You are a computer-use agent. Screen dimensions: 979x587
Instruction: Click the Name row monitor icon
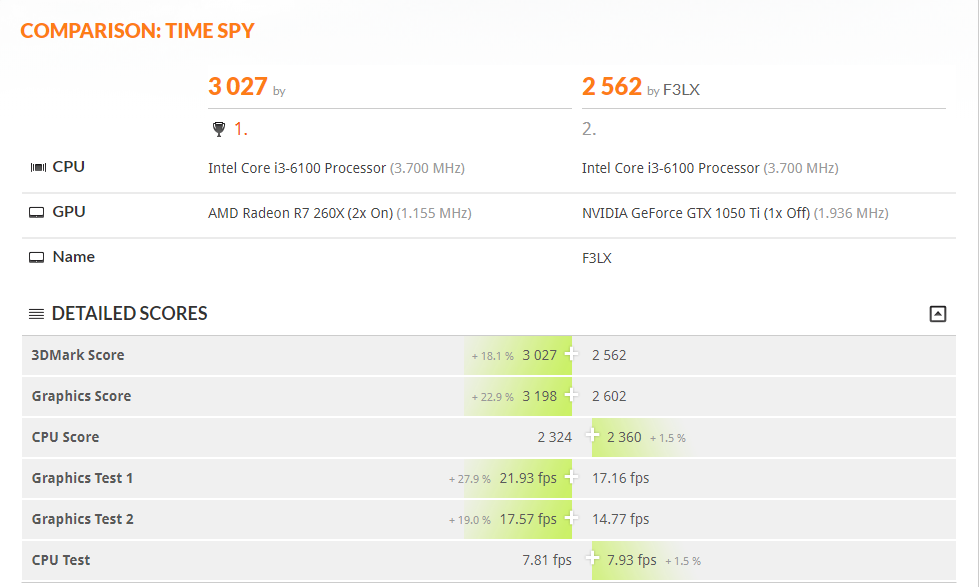[x=37, y=257]
